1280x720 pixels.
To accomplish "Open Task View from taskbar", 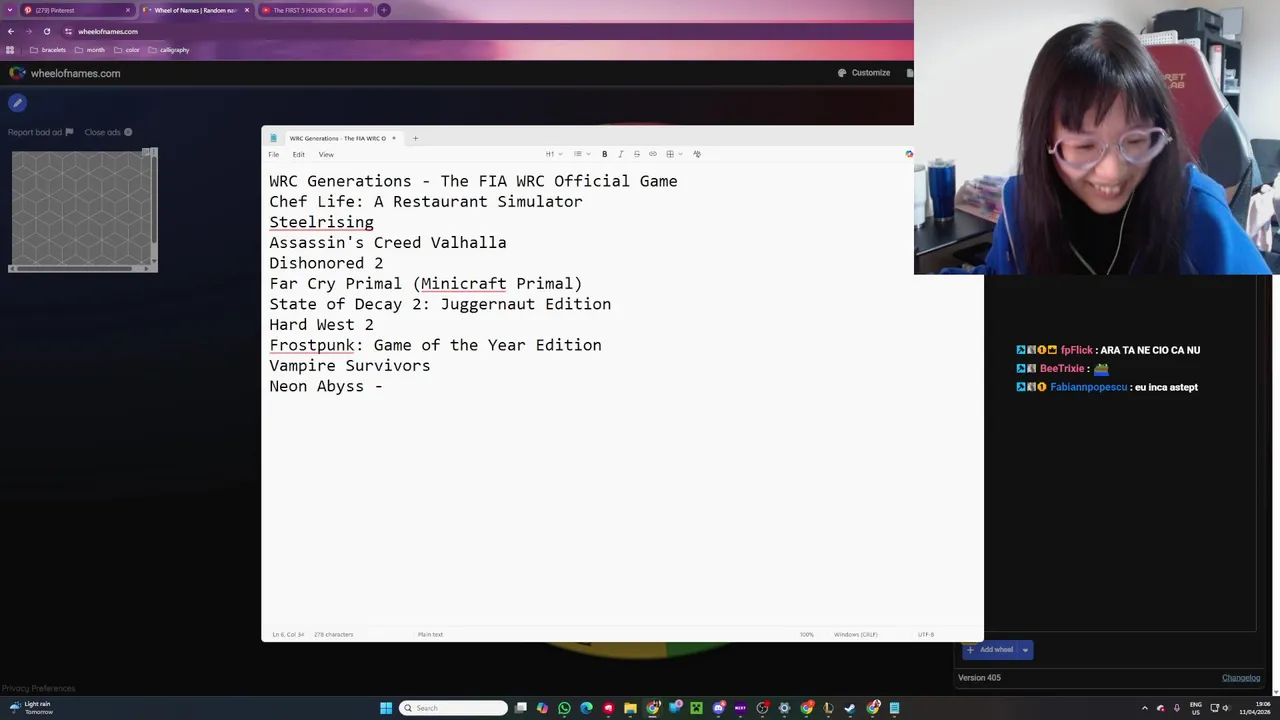I will pos(521,708).
